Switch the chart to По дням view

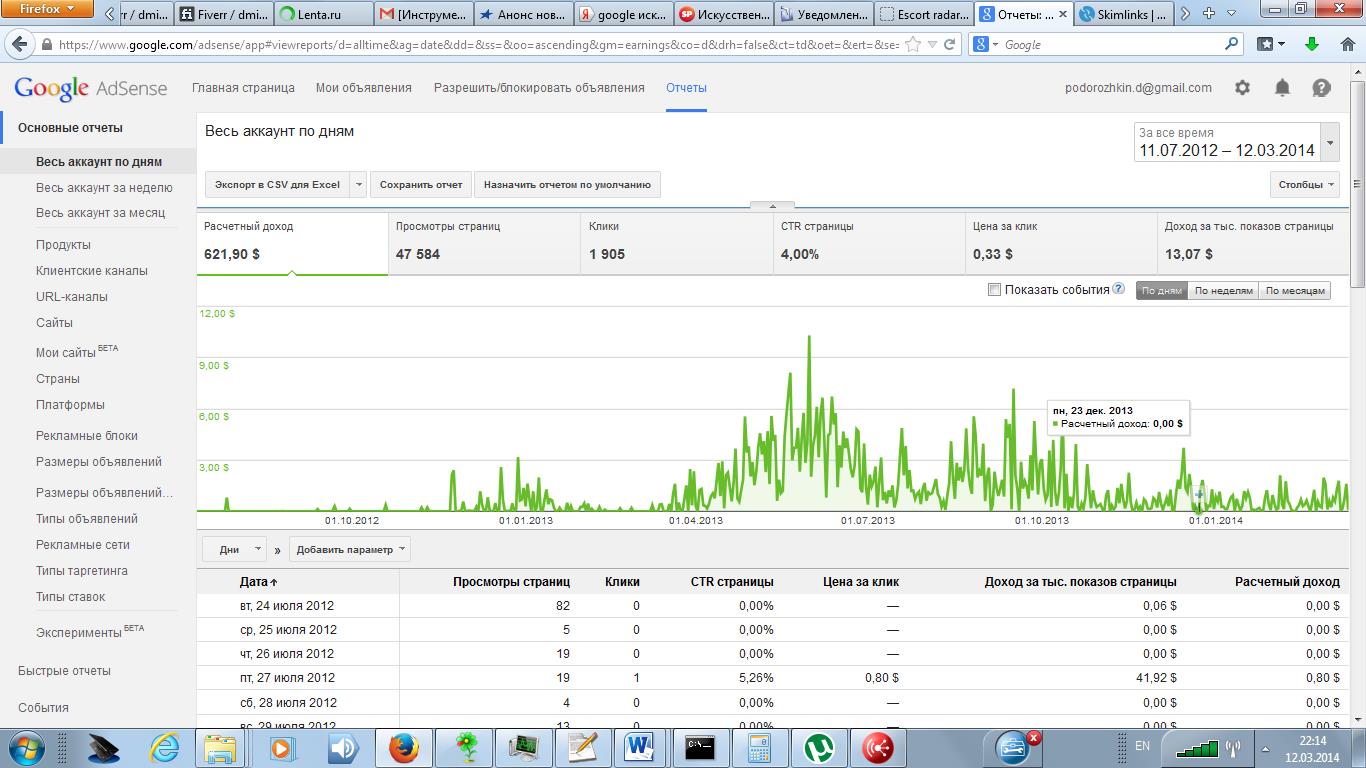[x=1162, y=290]
